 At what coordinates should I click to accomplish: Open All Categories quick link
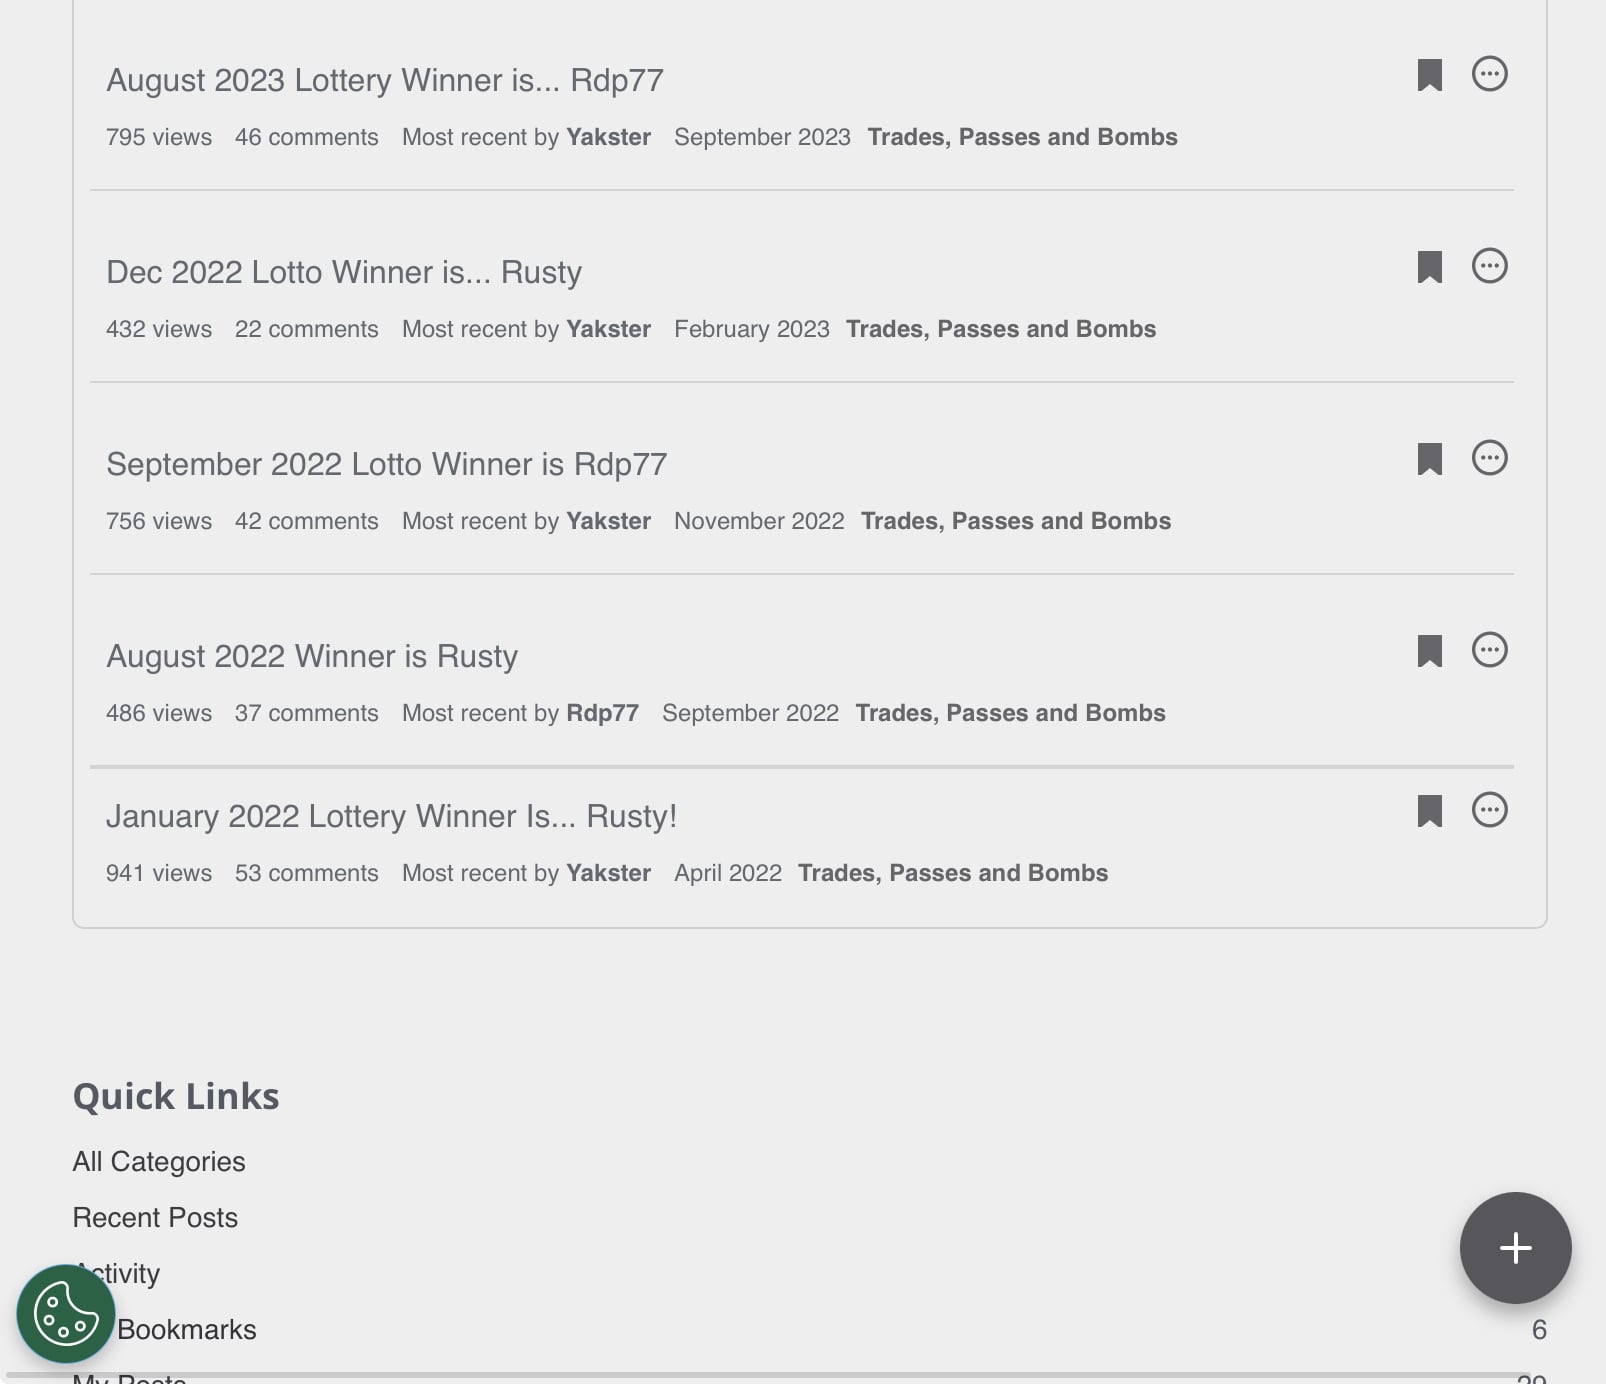(159, 1162)
